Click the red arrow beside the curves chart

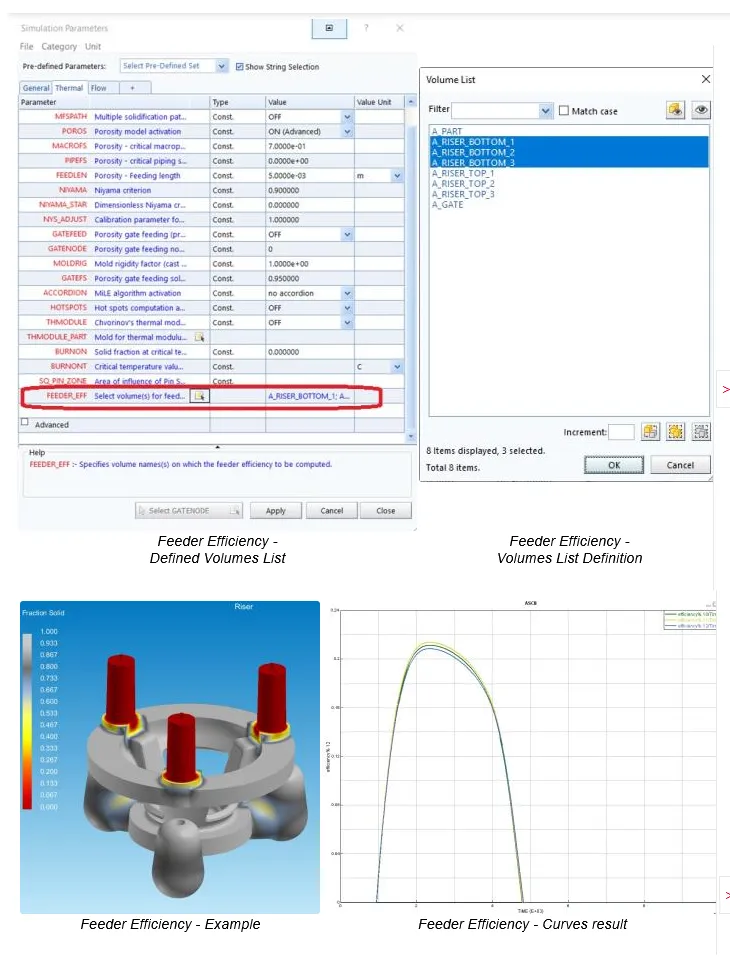(x=727, y=895)
